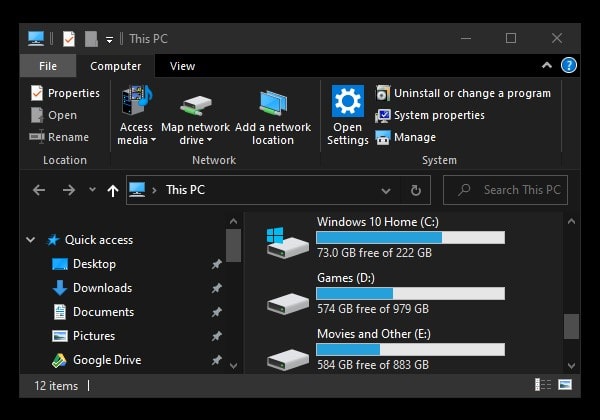
Task: Switch to large icons view in status bar
Action: coord(565,385)
